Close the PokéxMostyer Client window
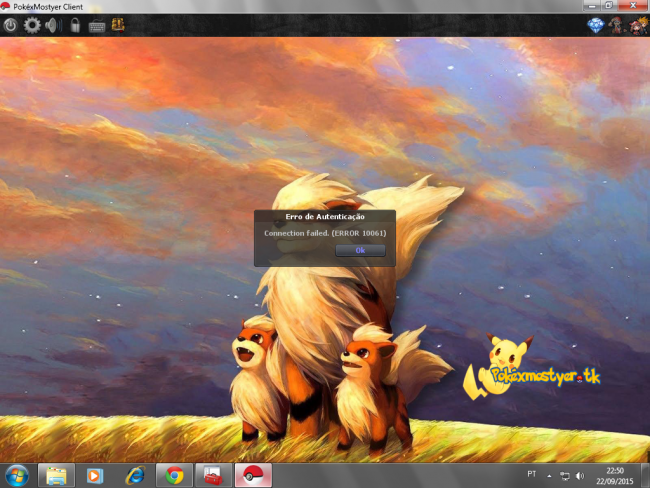The height and width of the screenshot is (488, 650). pyautogui.click(x=633, y=5)
